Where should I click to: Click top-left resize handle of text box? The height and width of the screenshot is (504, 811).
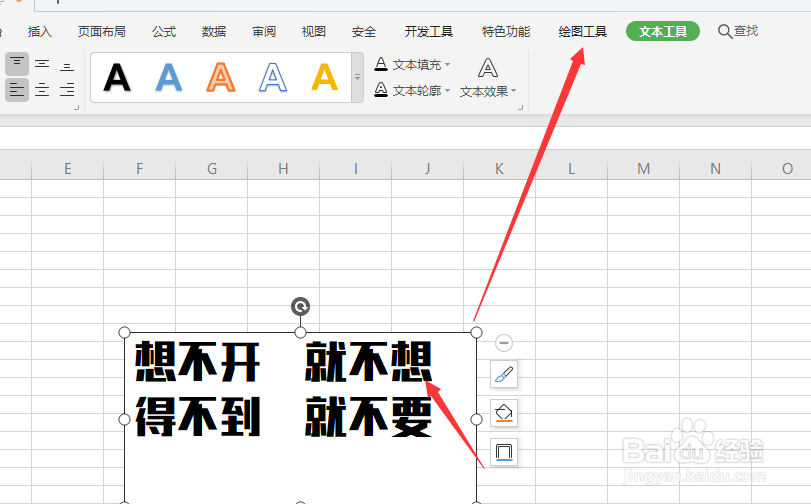[x=125, y=332]
